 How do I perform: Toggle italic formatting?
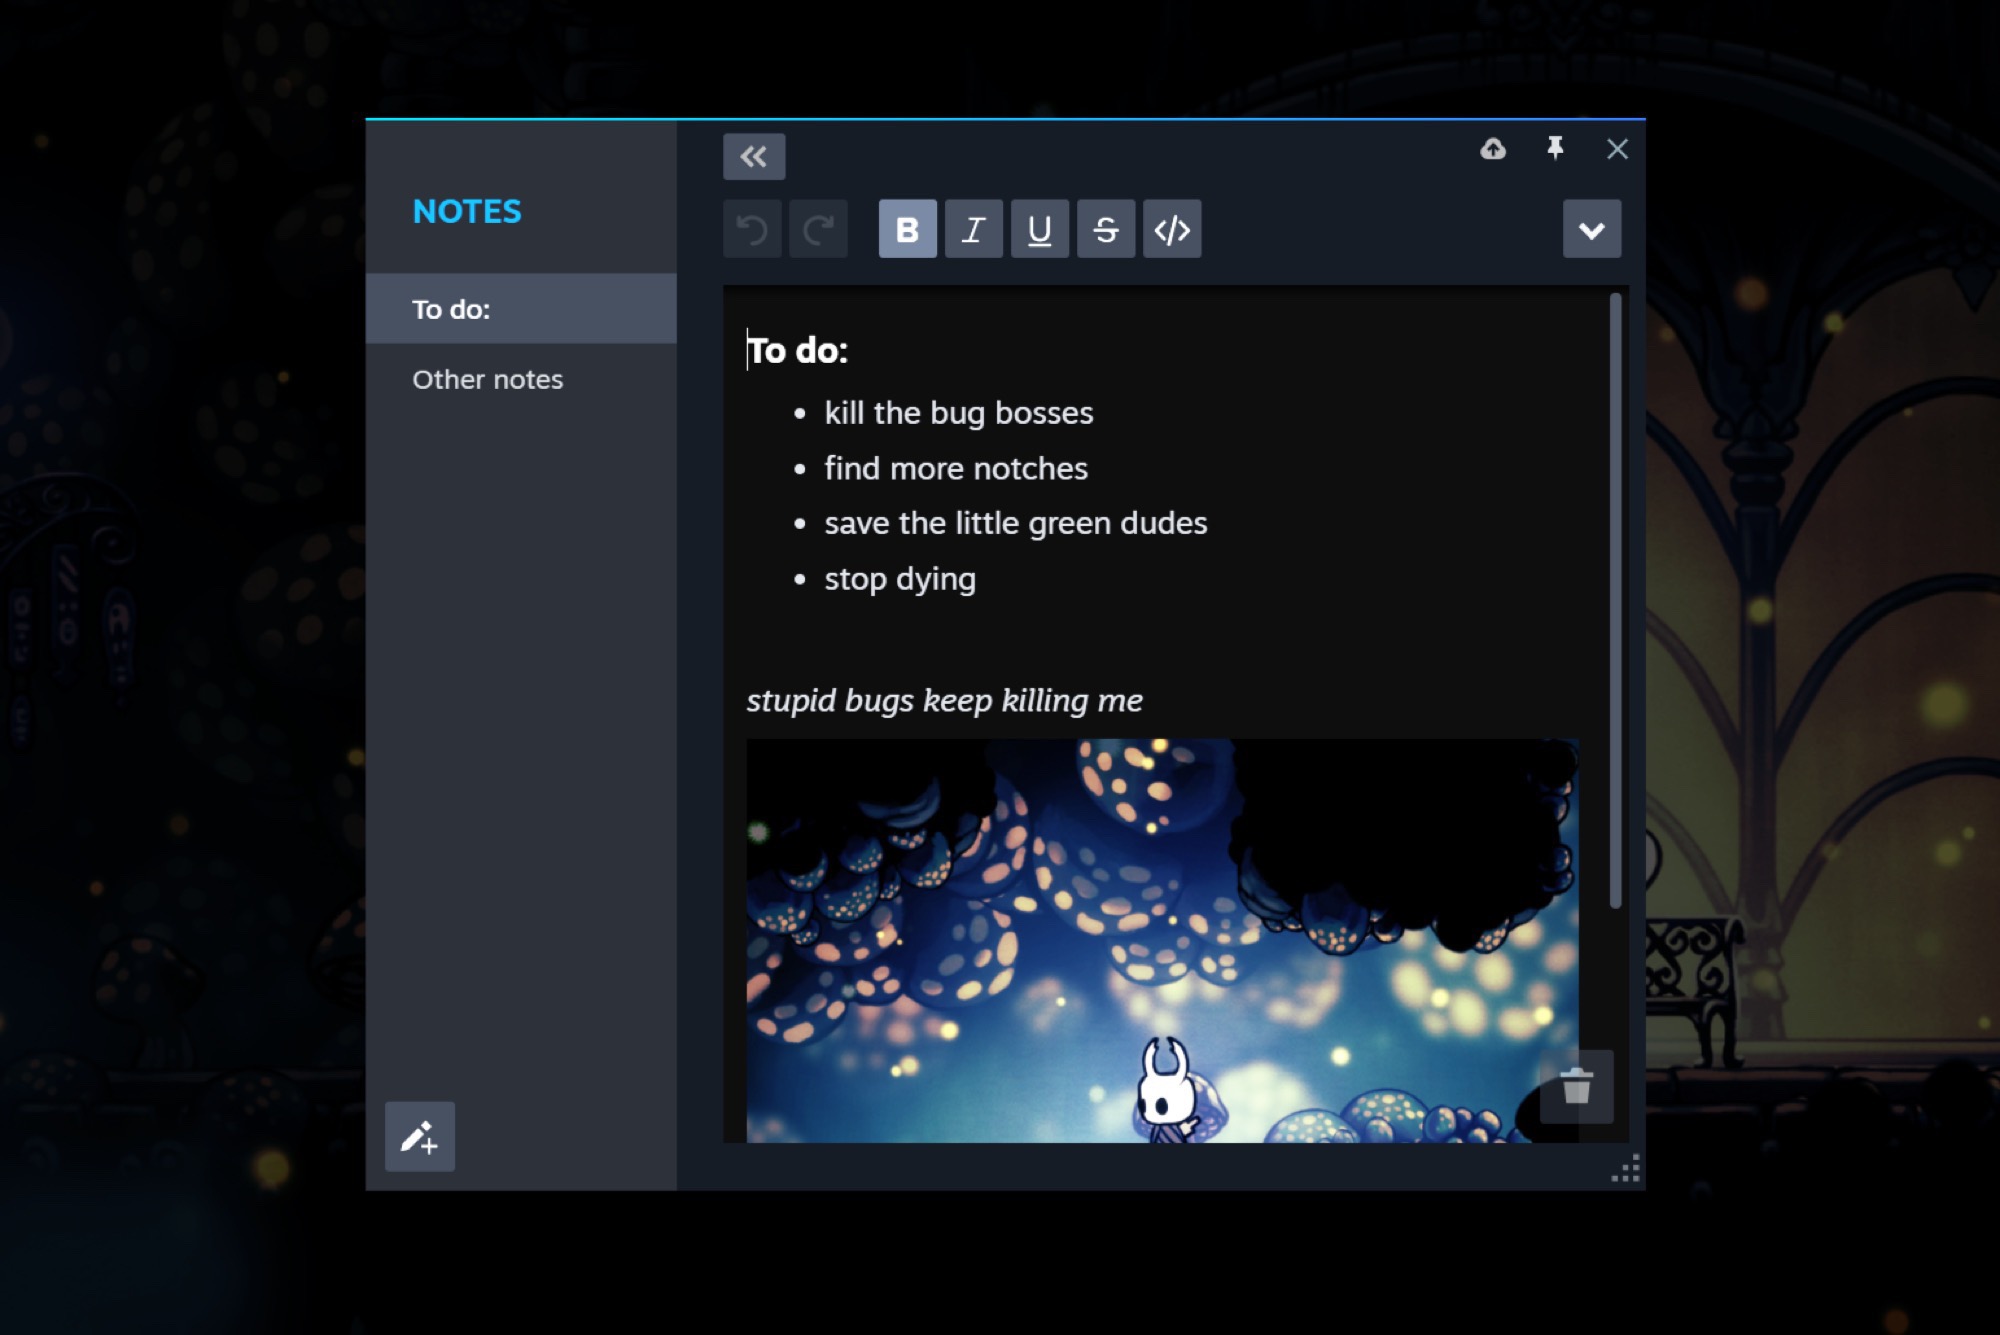pos(973,230)
